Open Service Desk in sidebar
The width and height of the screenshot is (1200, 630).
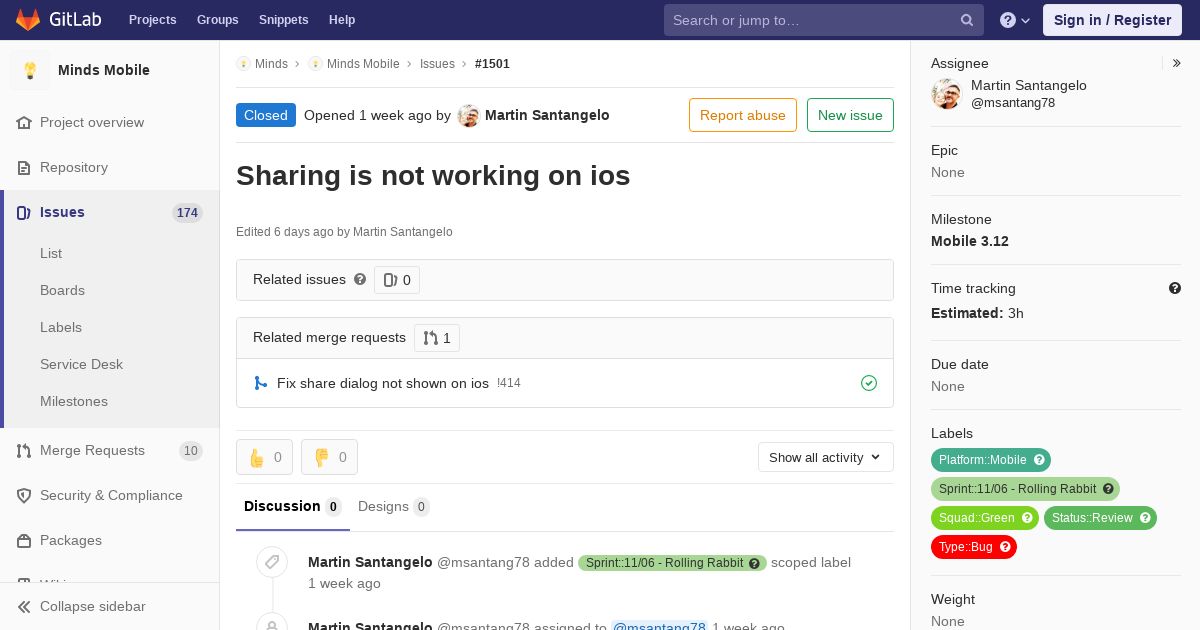click(x=81, y=365)
